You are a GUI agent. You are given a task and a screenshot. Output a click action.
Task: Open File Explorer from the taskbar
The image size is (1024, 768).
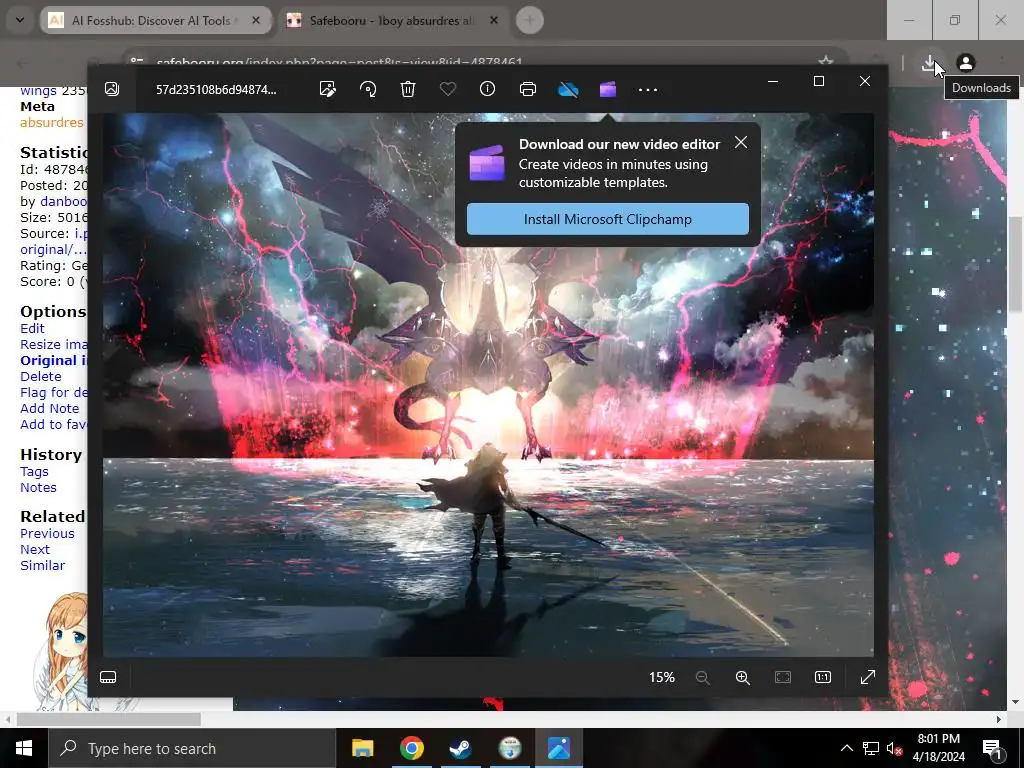point(362,748)
